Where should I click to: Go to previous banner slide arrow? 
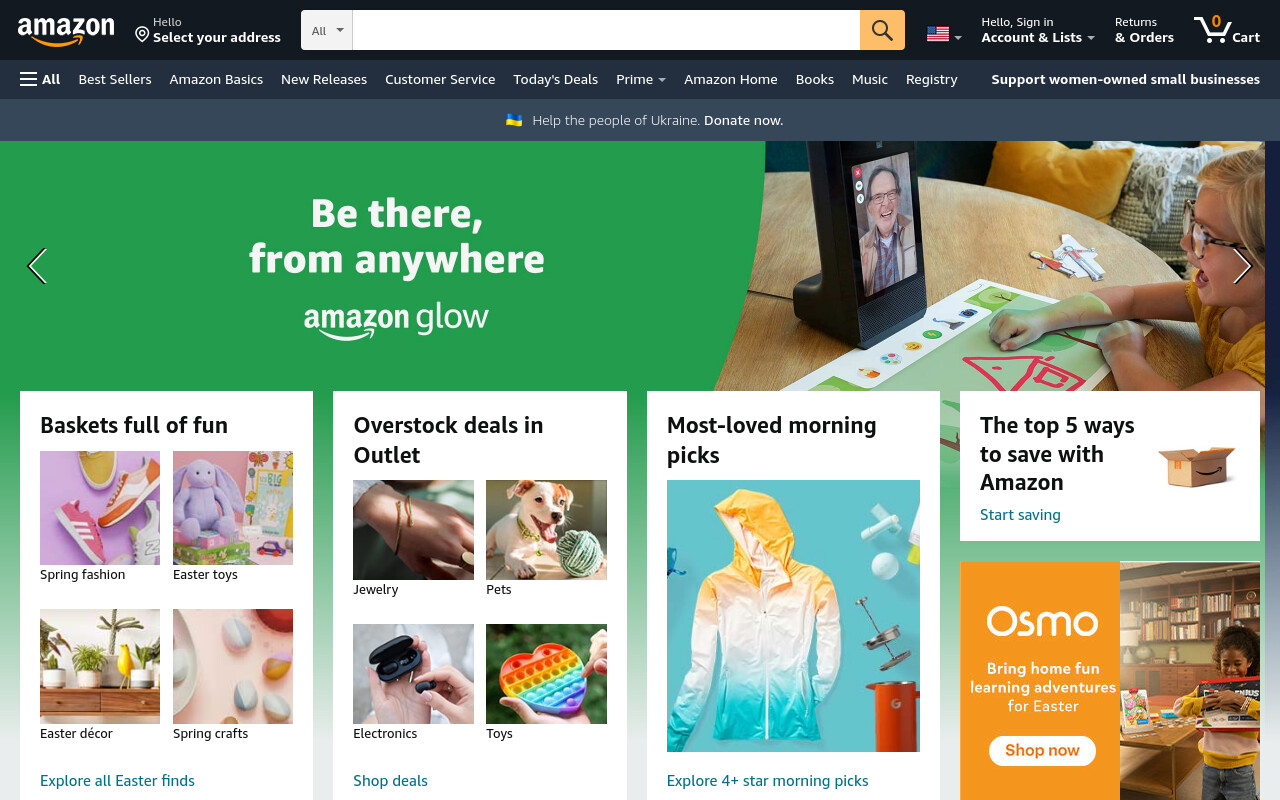click(x=37, y=266)
